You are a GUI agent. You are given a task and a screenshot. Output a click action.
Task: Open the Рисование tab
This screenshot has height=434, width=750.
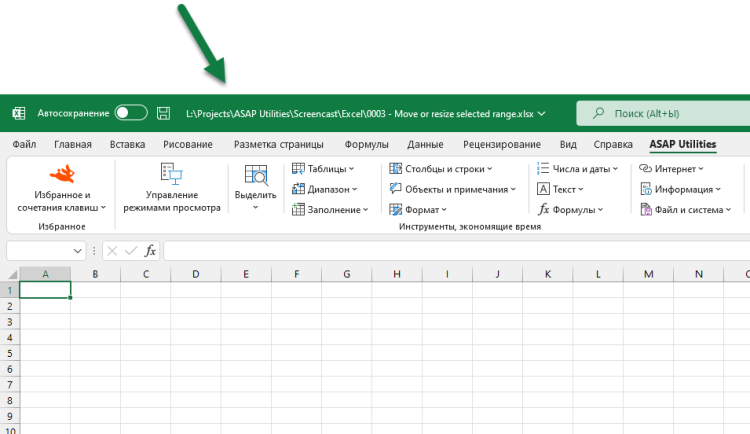(x=188, y=144)
